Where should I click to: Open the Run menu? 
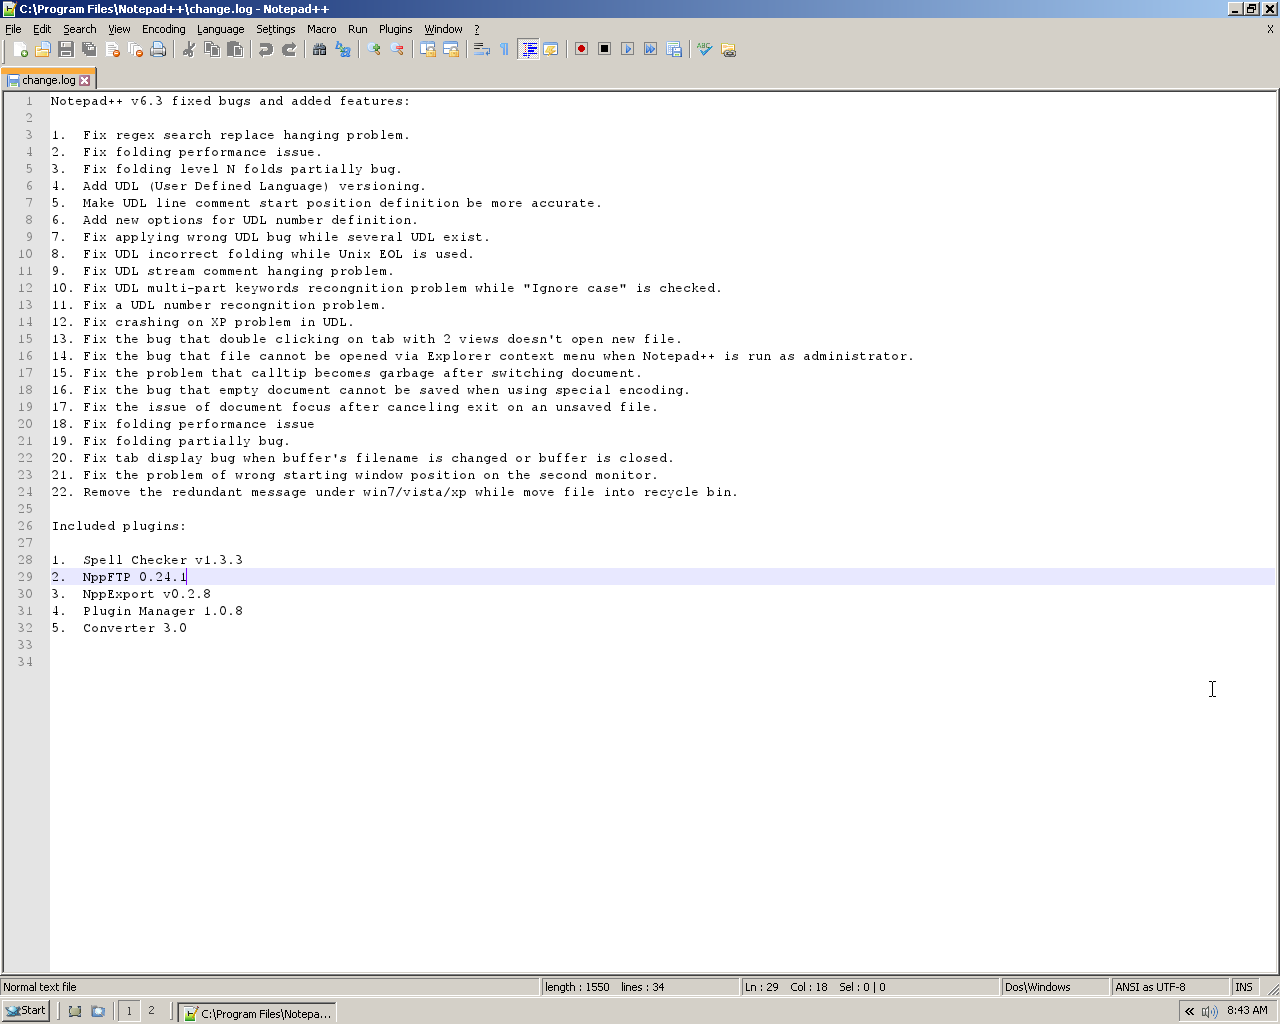(x=358, y=29)
